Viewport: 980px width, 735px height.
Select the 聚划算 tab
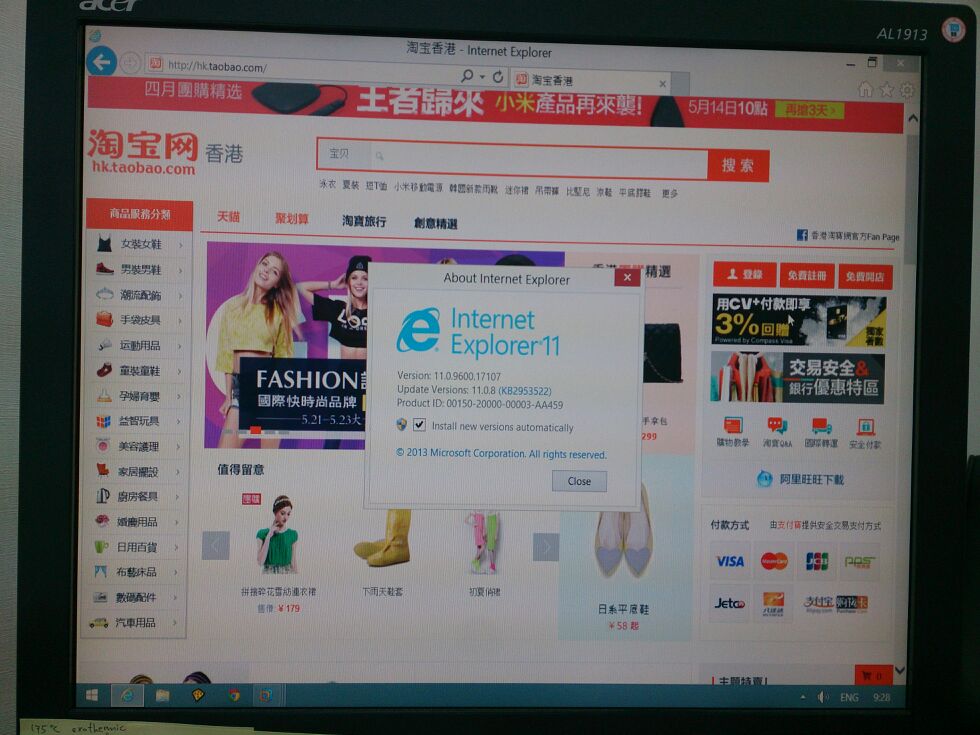(292, 218)
